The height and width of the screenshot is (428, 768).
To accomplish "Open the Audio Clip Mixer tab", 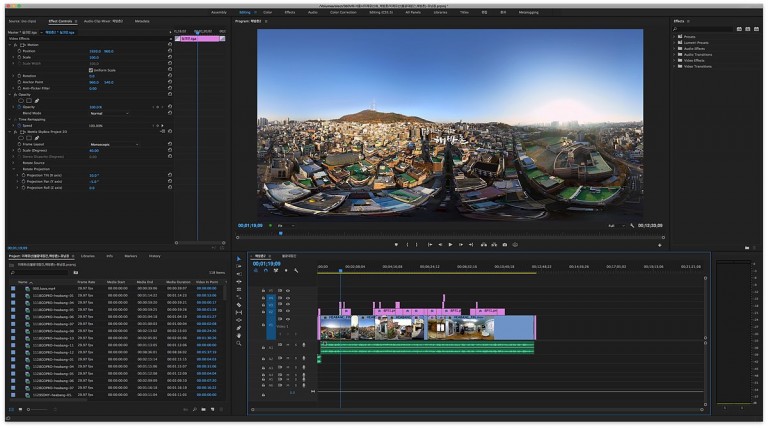I will (x=103, y=20).
